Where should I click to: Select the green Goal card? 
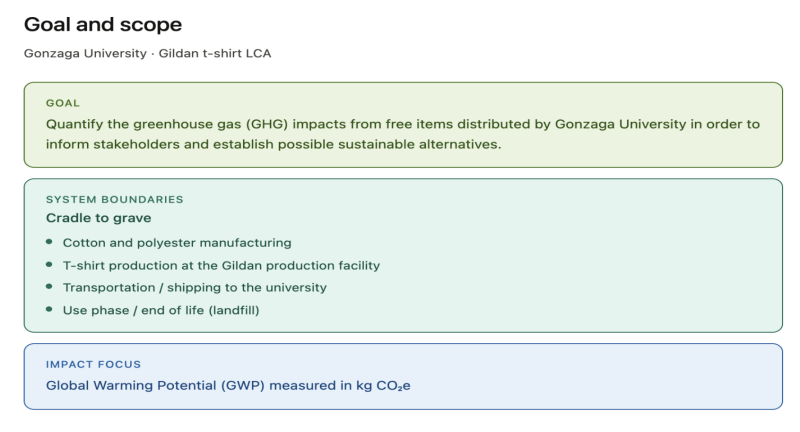point(403,125)
